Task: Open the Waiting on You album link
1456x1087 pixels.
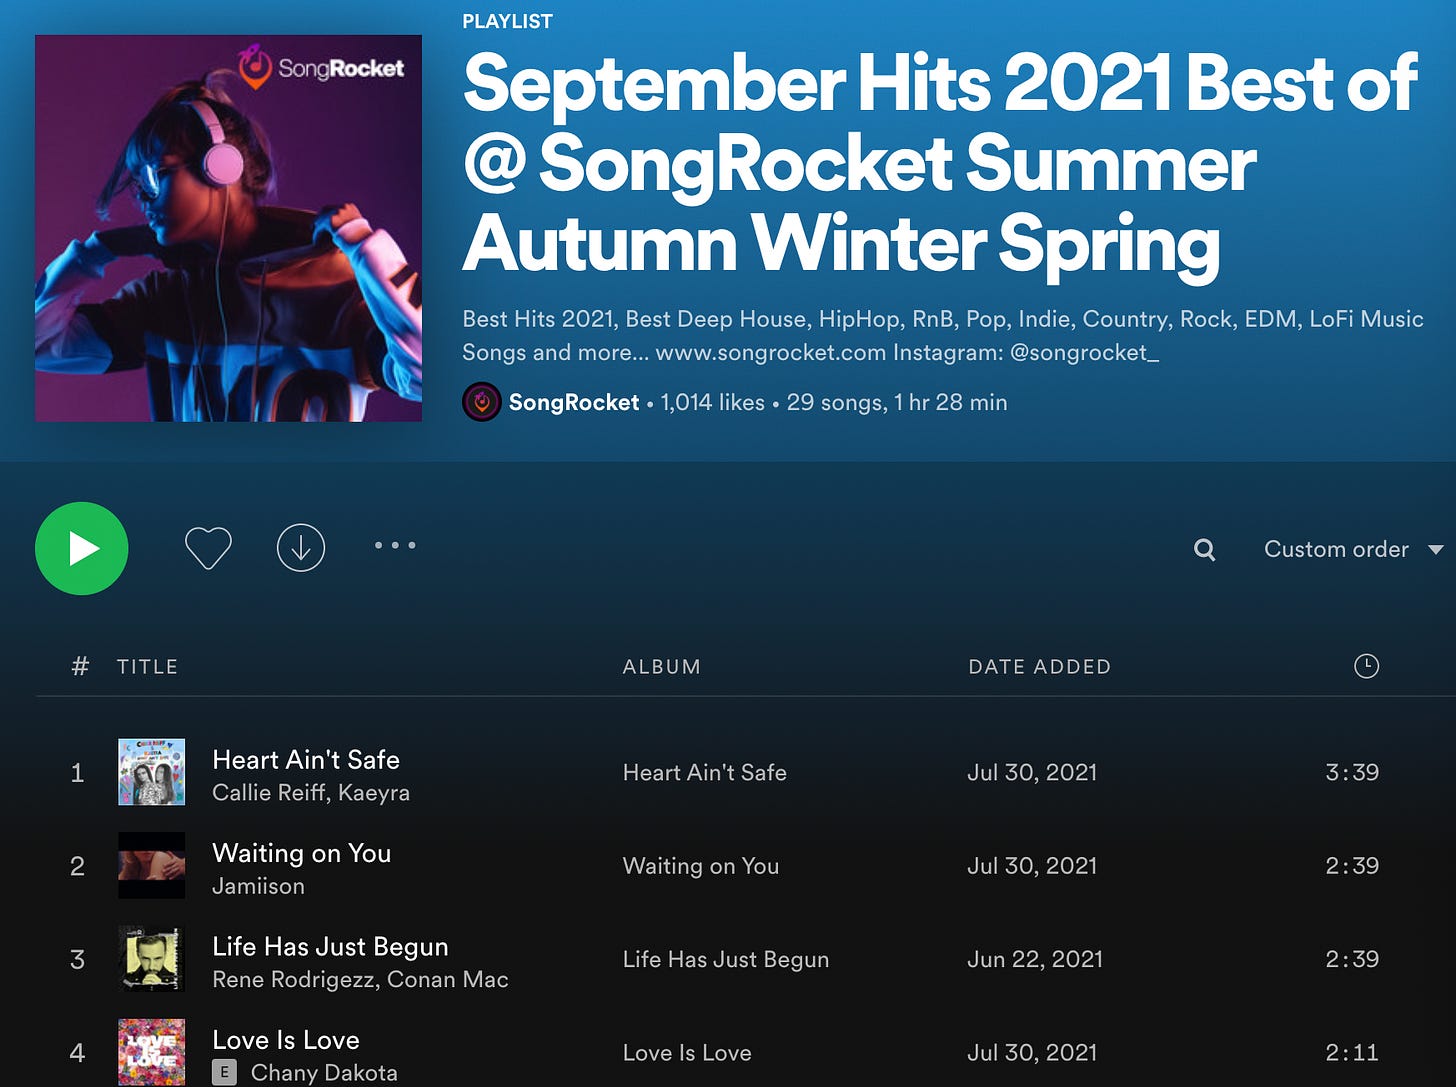Action: pos(700,866)
